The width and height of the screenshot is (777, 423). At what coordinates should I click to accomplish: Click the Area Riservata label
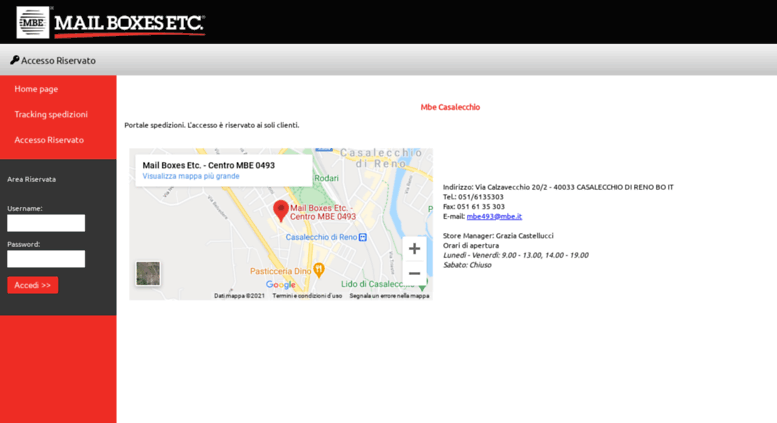(x=32, y=179)
